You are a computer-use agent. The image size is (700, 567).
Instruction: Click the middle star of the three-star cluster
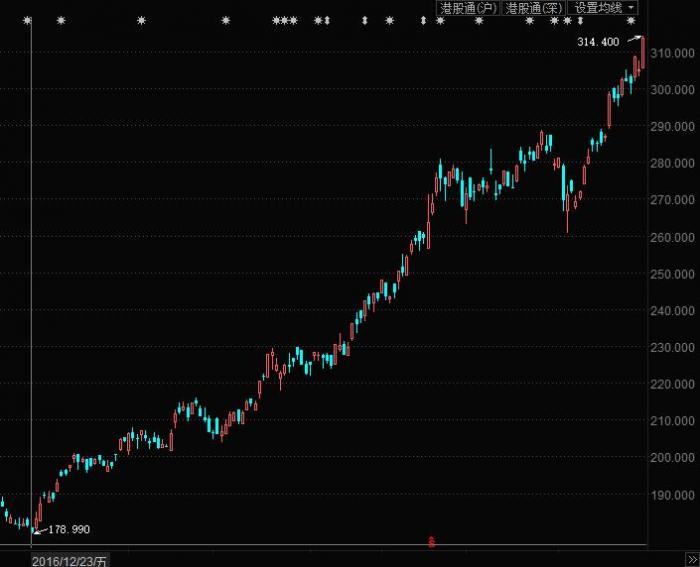pyautogui.click(x=284, y=21)
